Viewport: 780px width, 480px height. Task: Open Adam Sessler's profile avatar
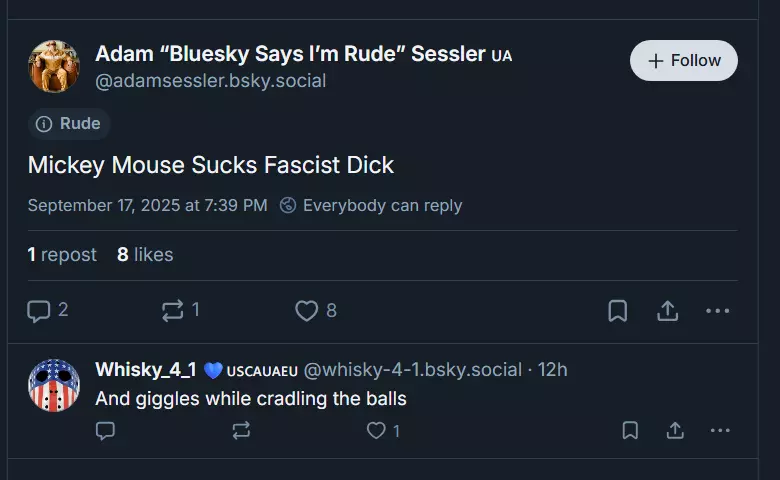54,66
